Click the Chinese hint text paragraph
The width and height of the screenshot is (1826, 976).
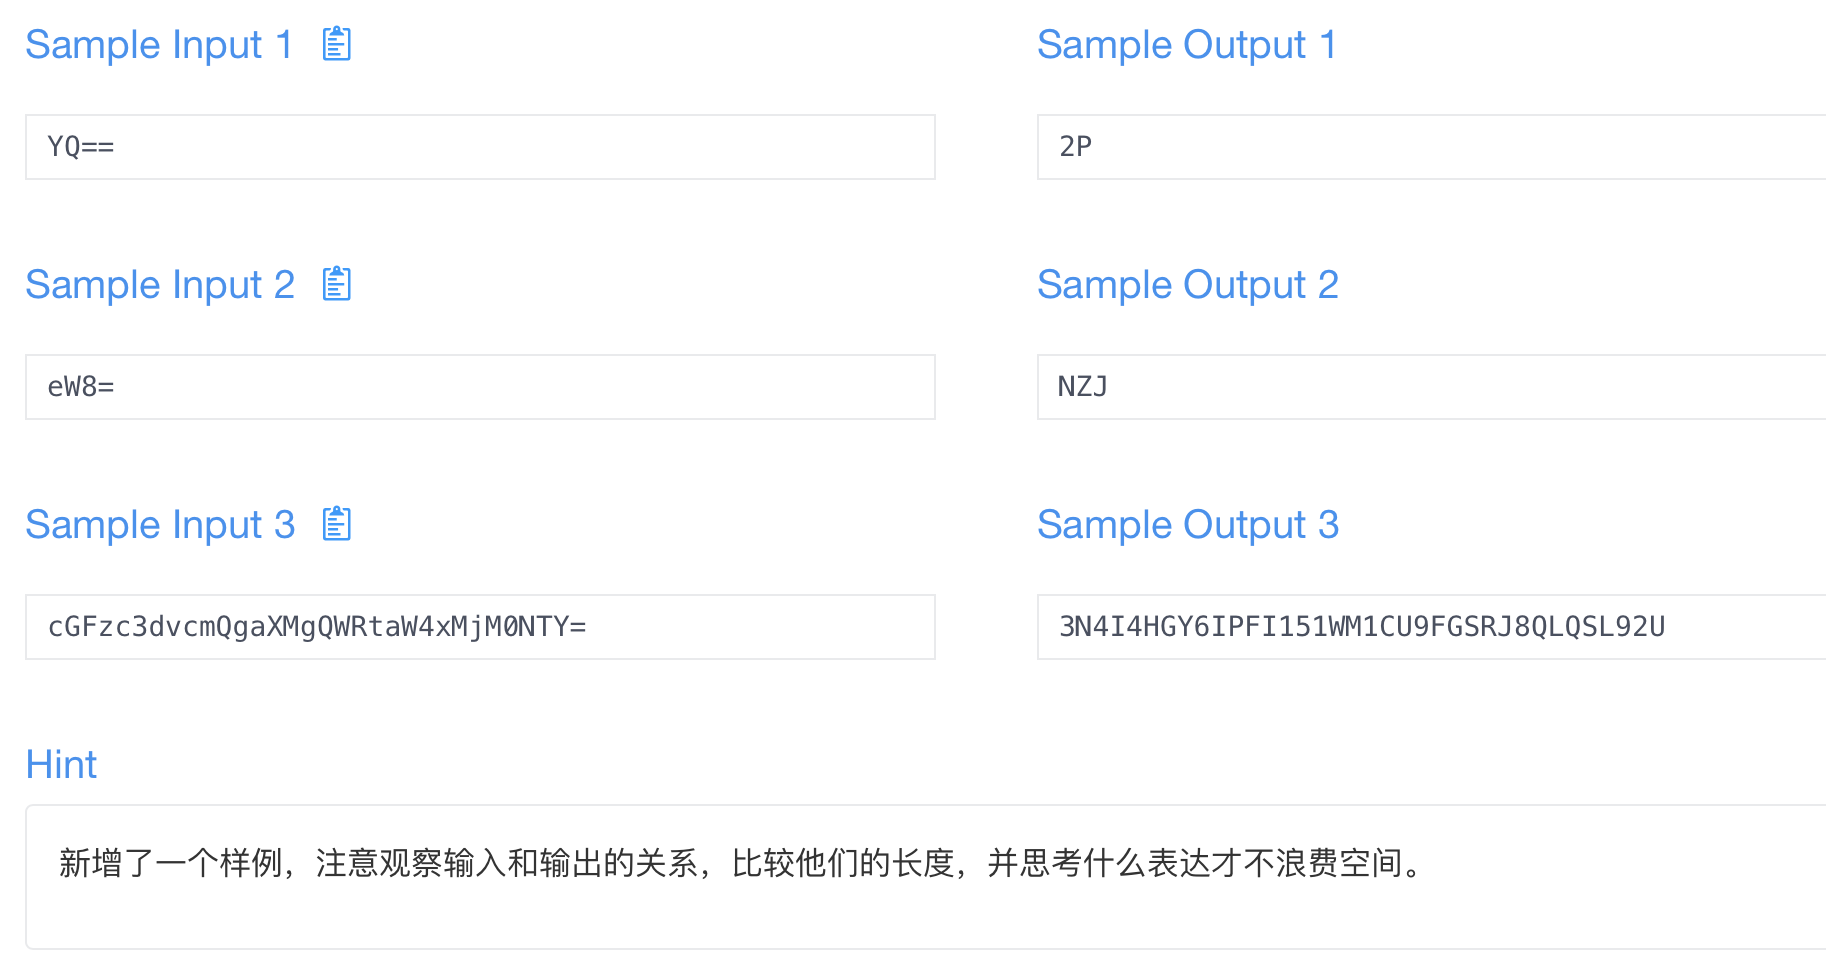click(x=741, y=863)
